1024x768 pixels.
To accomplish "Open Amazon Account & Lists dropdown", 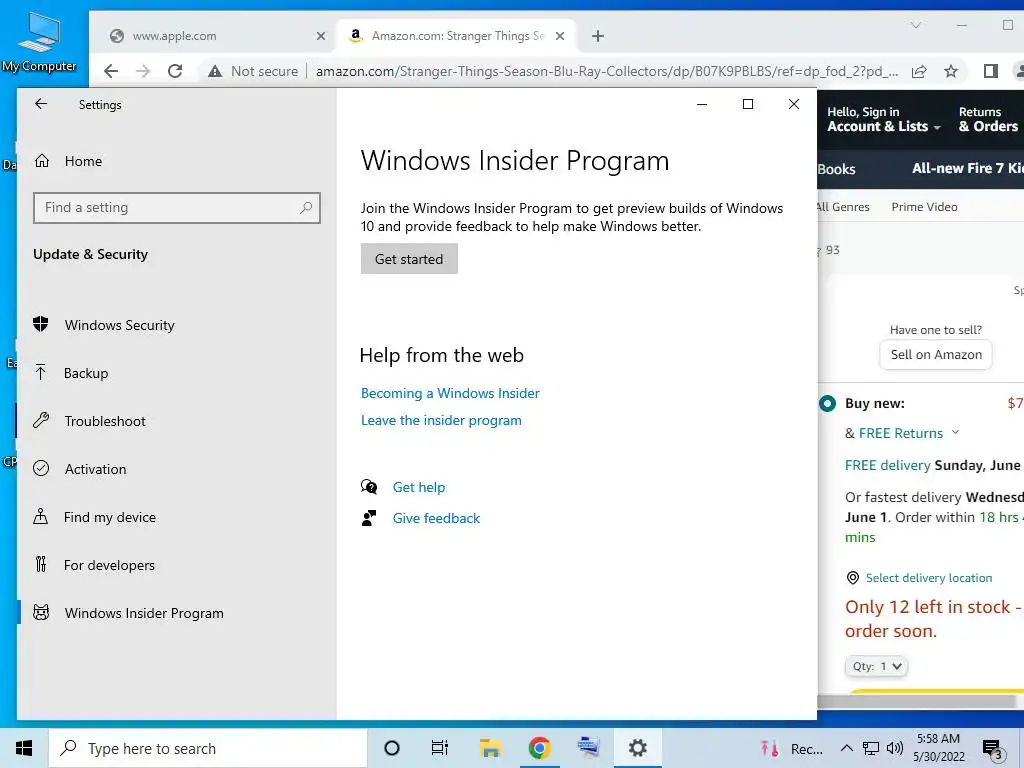I will pyautogui.click(x=883, y=120).
